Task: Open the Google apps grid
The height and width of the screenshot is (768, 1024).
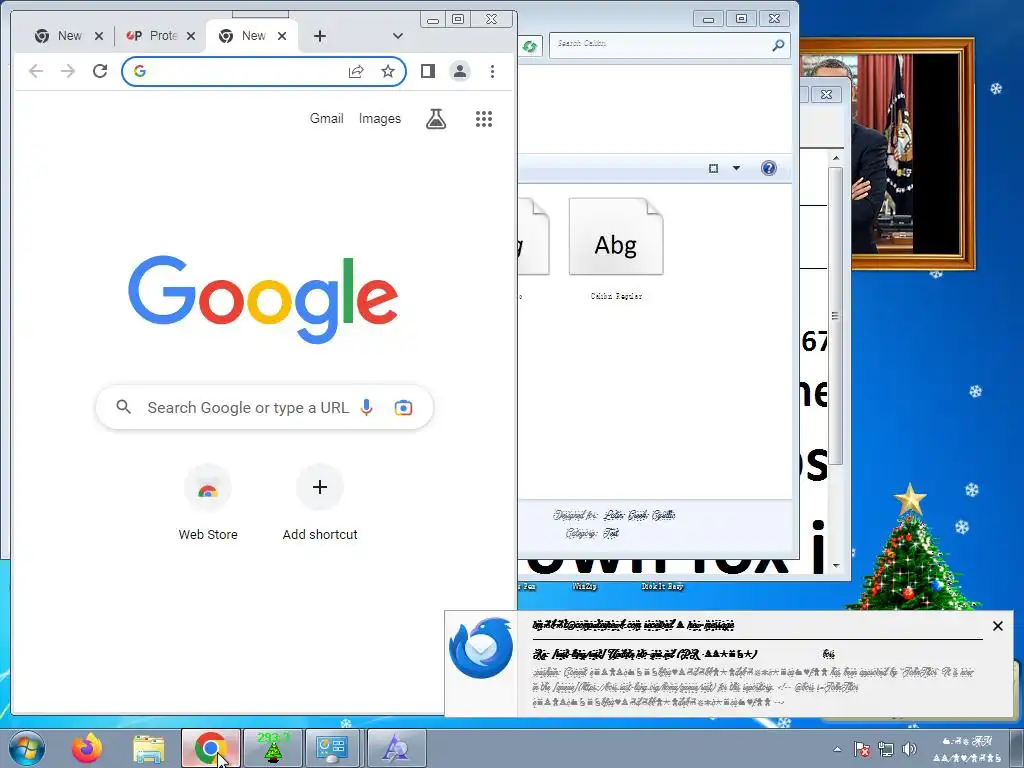Action: coord(484,119)
